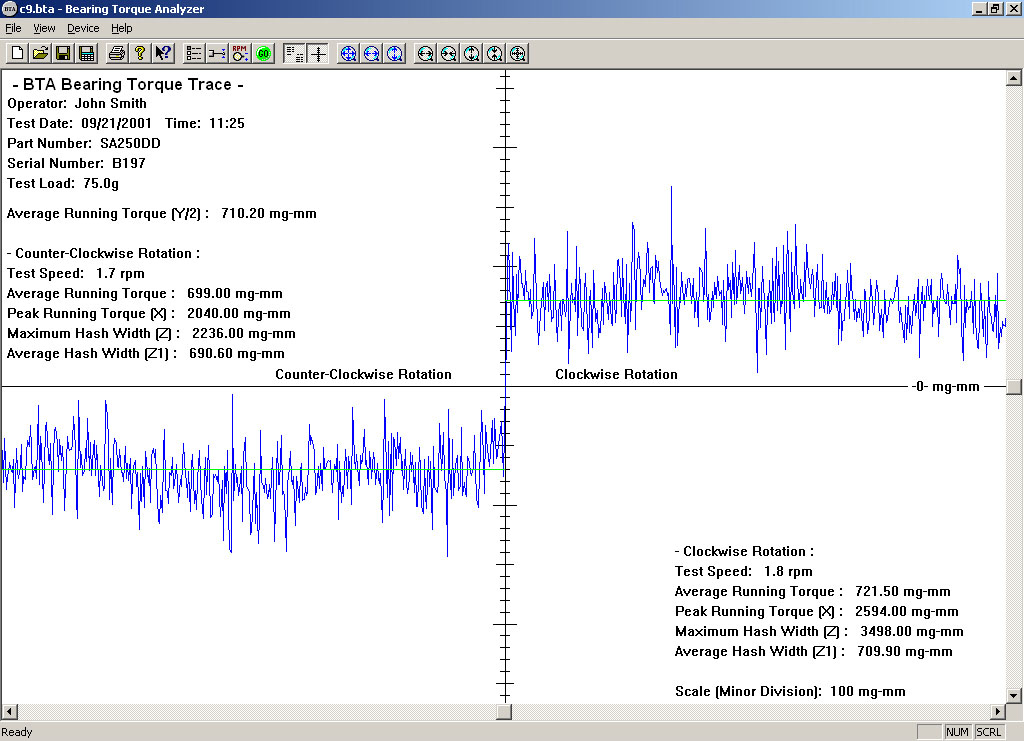Viewport: 1024px width, 741px height.
Task: Click the vertical scrollbar thumb
Action: [1014, 387]
